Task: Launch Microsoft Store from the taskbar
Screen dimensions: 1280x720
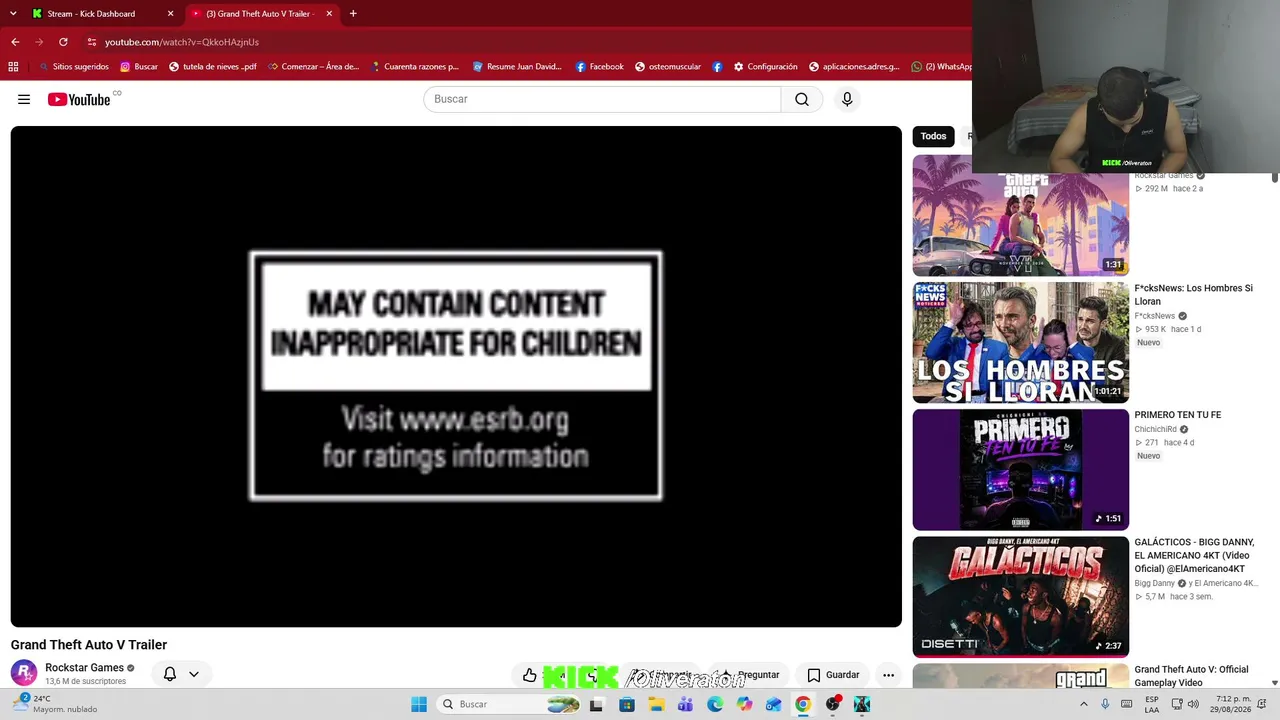Action: (627, 704)
